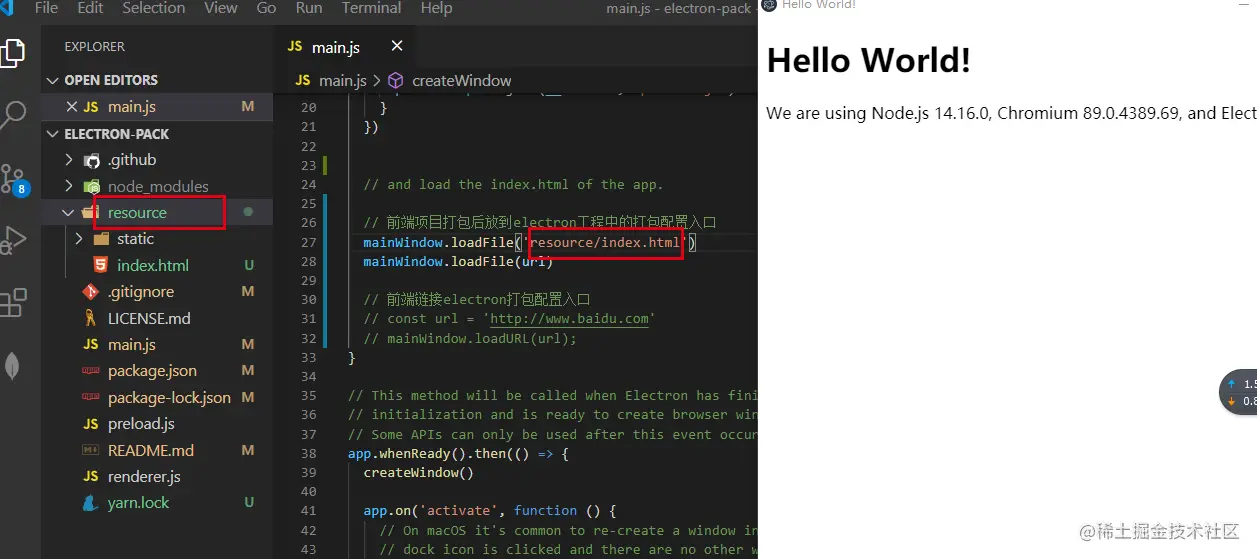Open .gitignore file
The height and width of the screenshot is (559, 1257).
[x=141, y=292]
